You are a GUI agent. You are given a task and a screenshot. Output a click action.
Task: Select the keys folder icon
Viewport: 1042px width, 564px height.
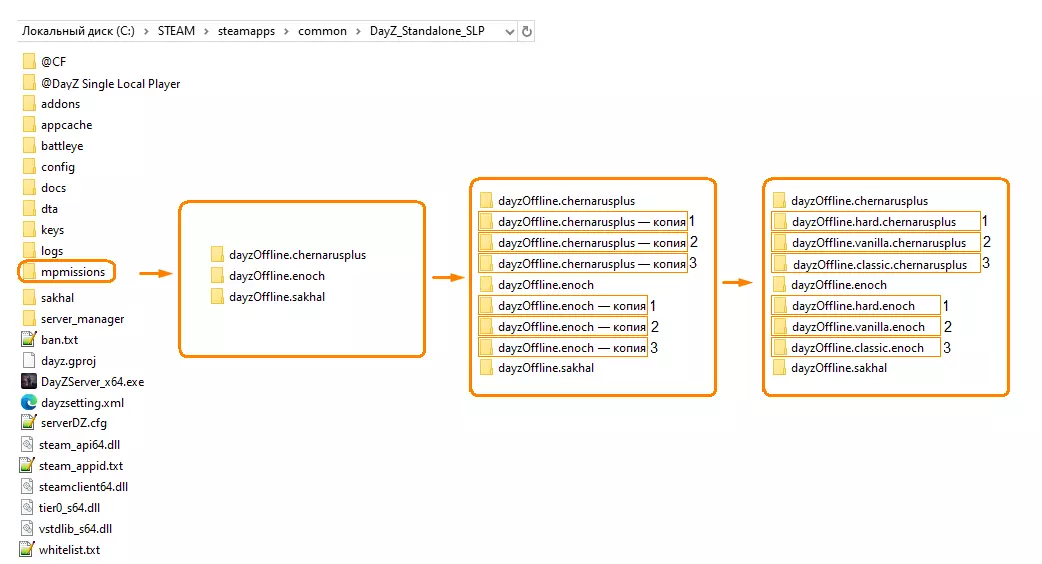29,230
